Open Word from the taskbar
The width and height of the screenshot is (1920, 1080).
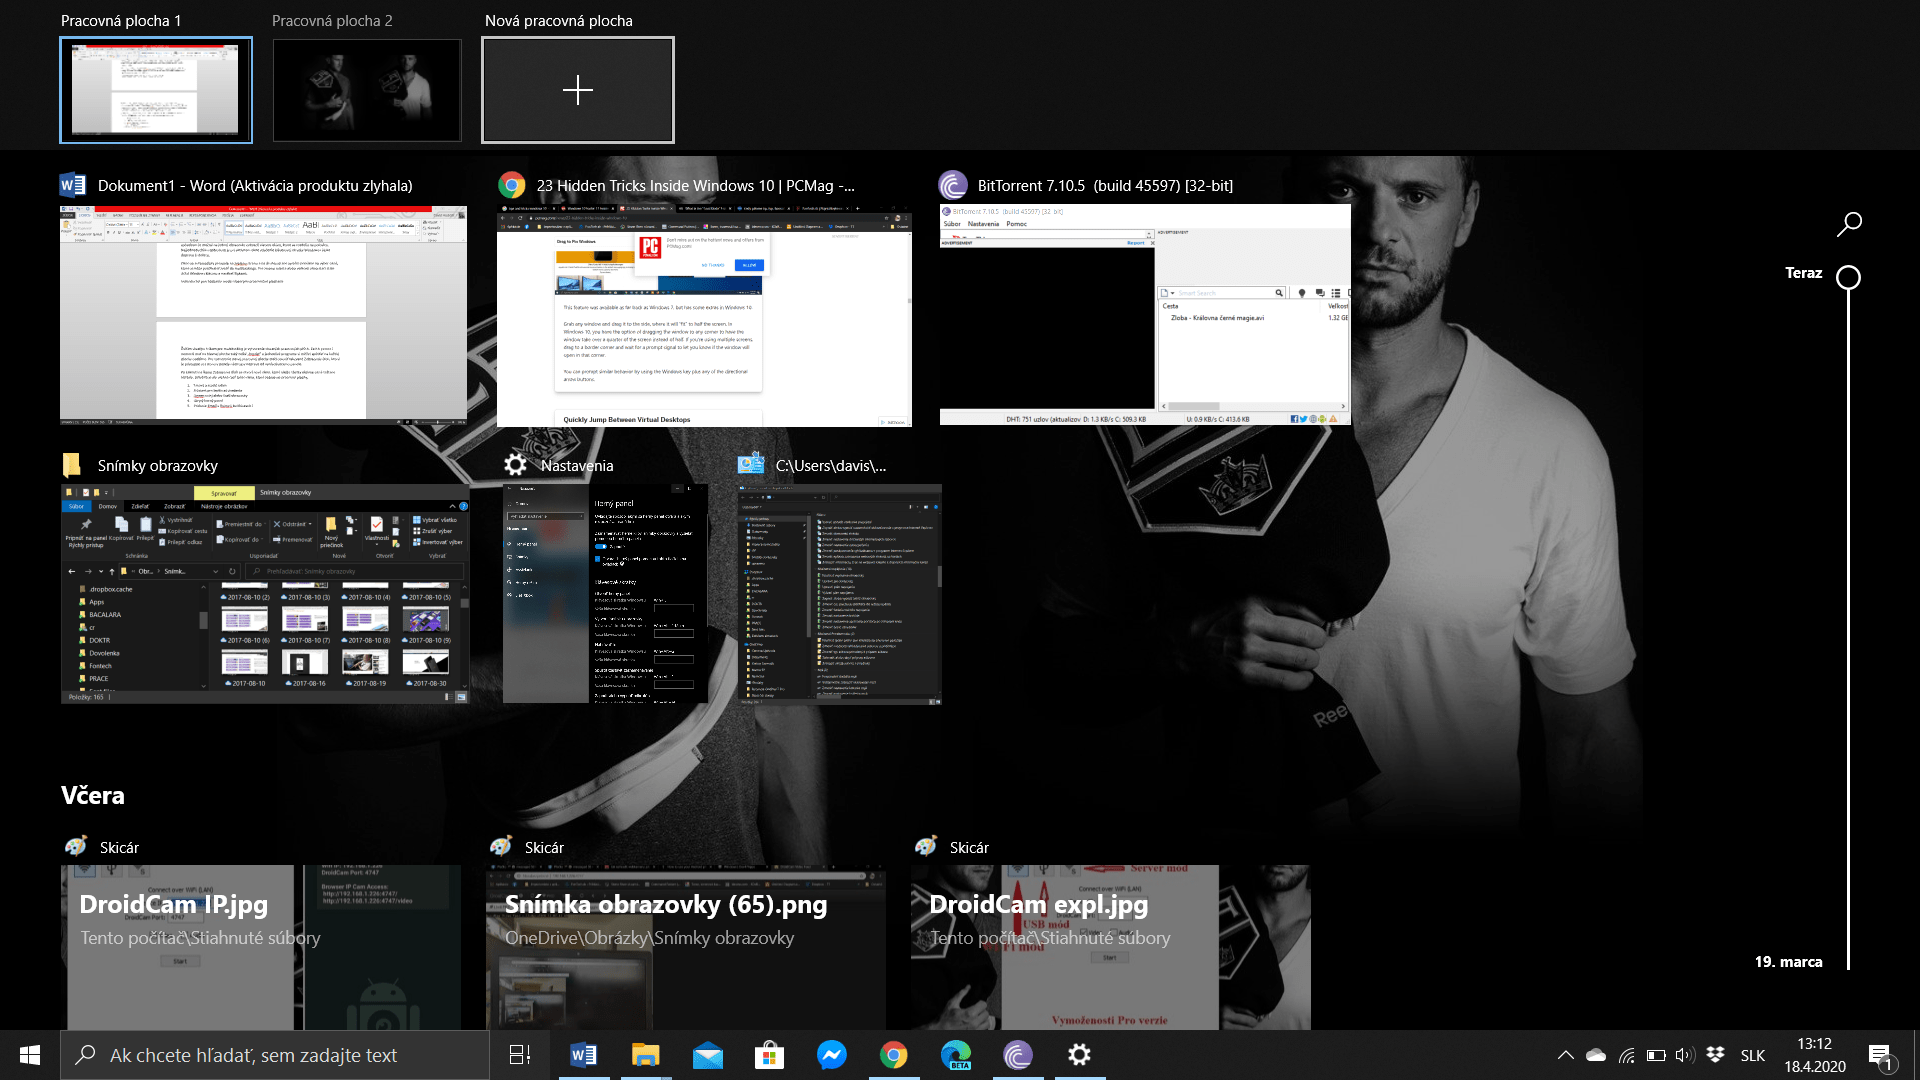583,1055
